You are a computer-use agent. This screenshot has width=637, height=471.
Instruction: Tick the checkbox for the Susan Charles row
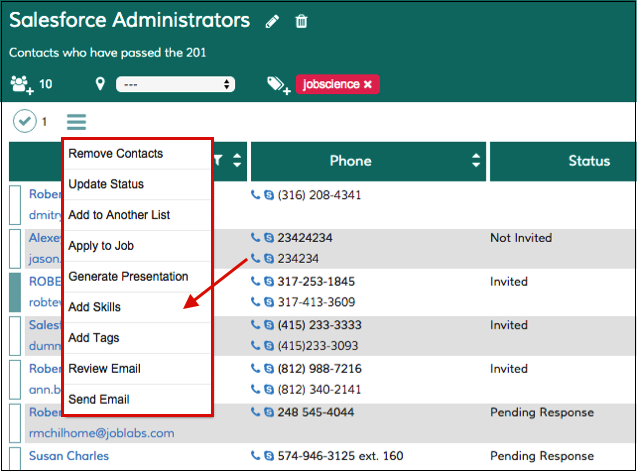[15, 459]
